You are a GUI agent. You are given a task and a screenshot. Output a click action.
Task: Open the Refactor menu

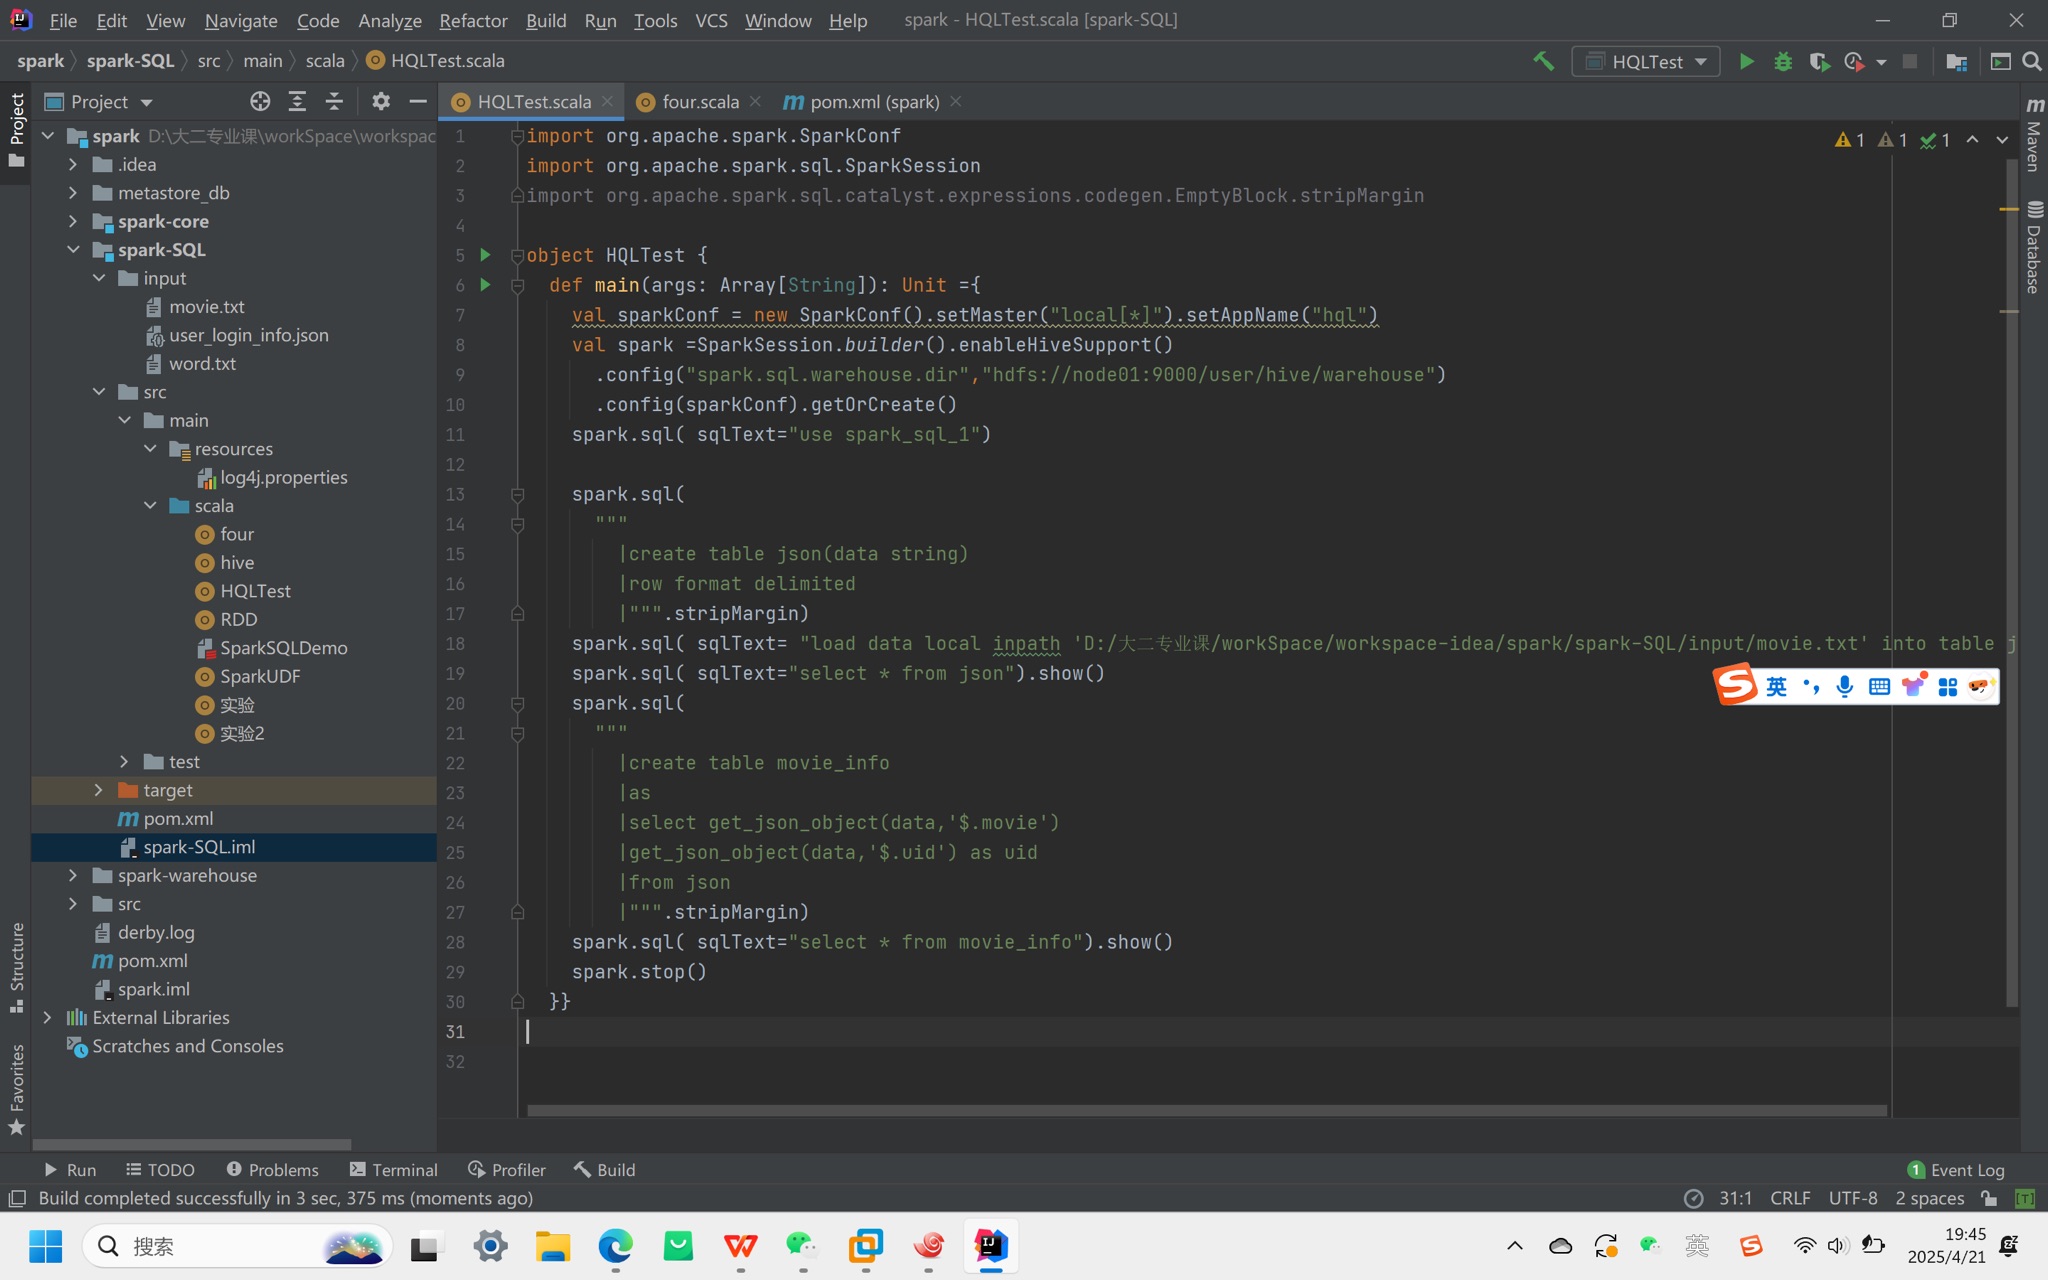(x=472, y=20)
